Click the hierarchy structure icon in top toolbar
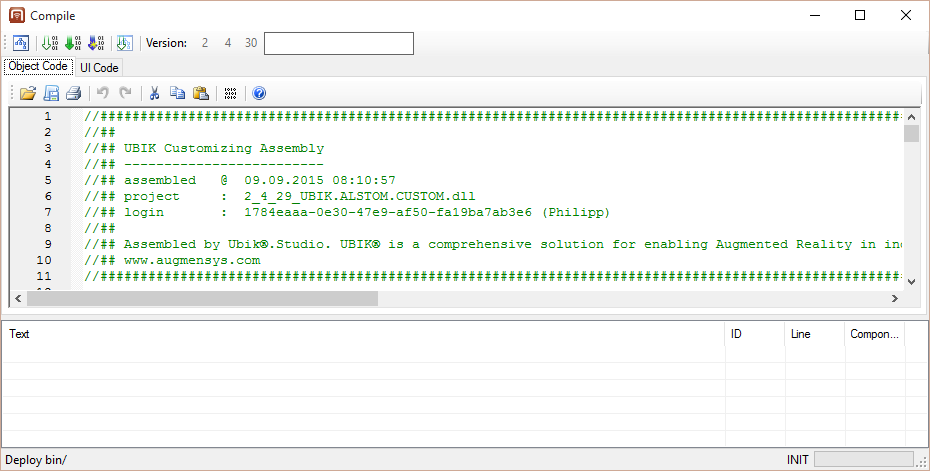 coord(20,43)
